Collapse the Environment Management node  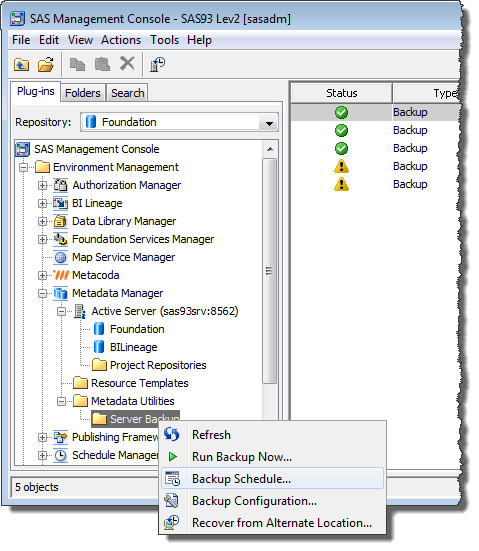pos(24,167)
